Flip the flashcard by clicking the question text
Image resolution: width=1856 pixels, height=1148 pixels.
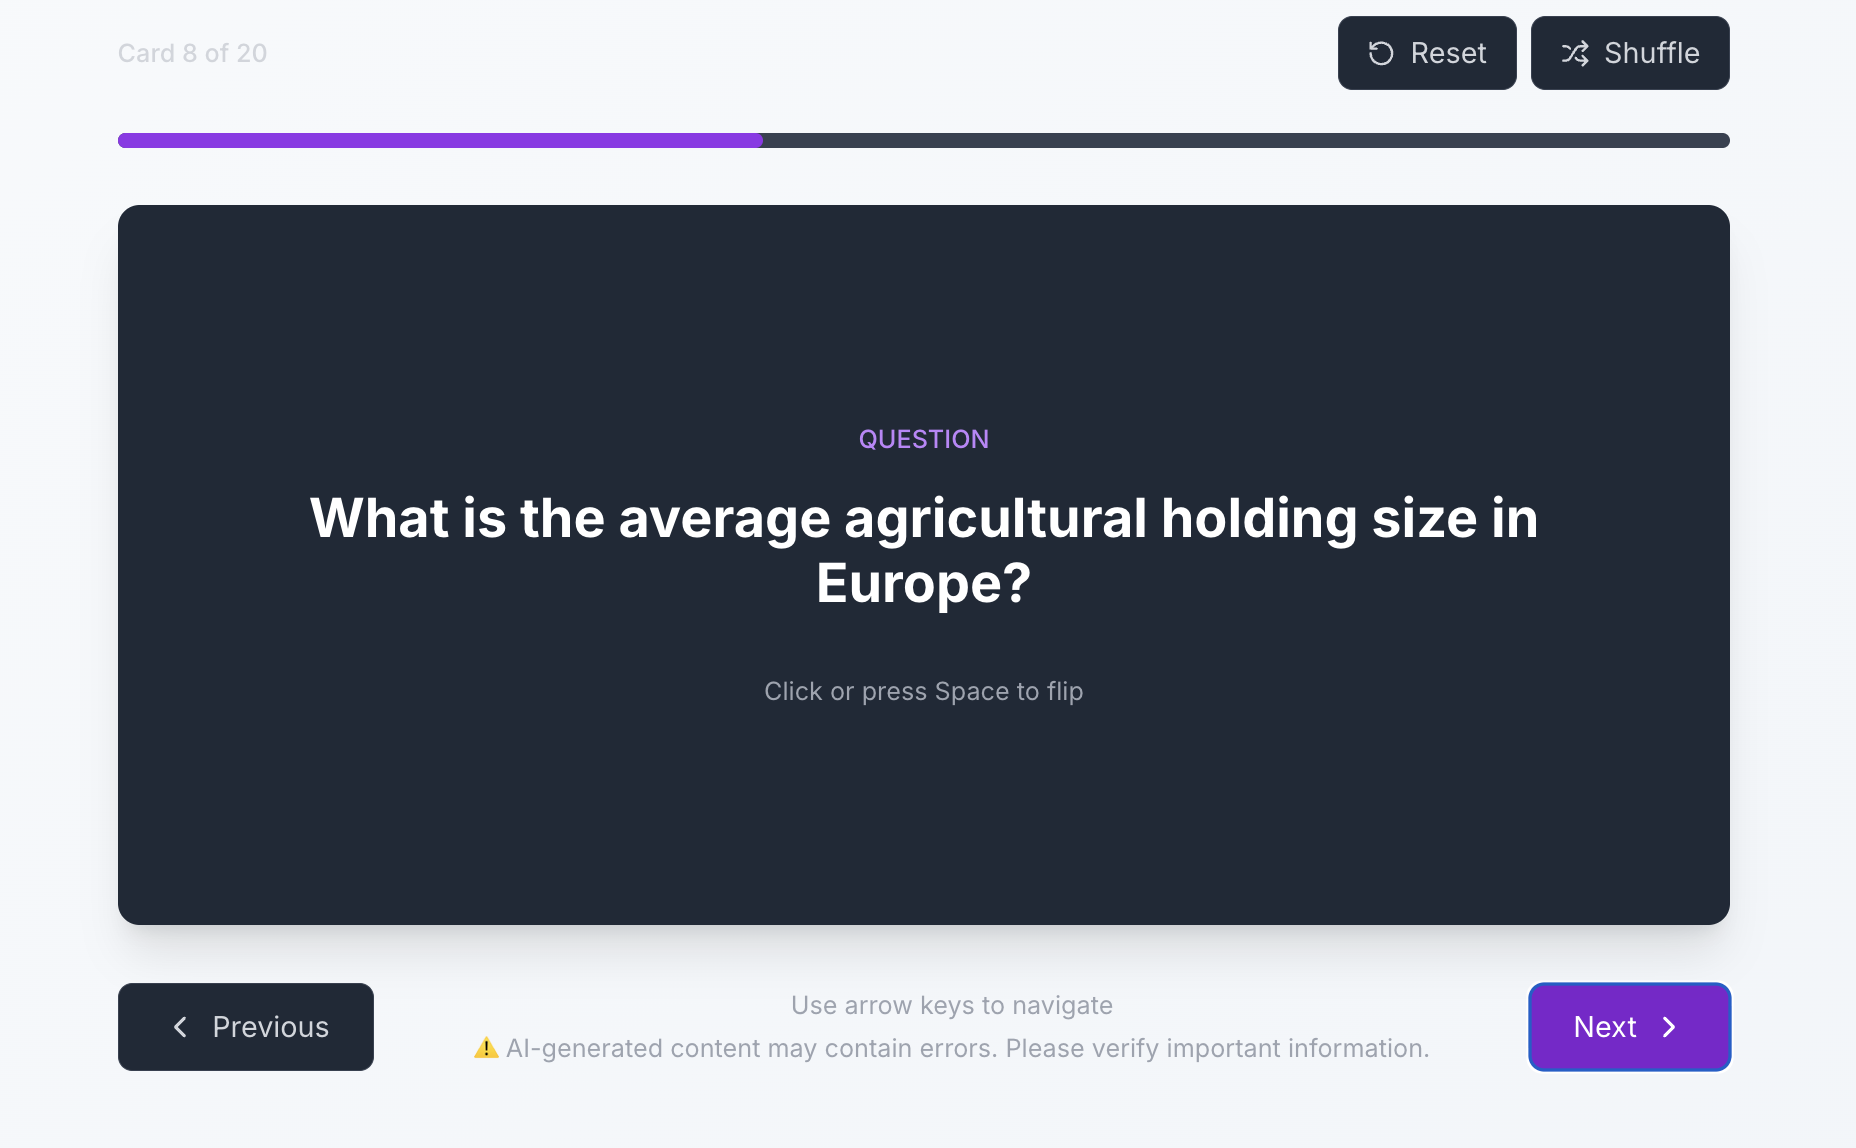point(923,519)
